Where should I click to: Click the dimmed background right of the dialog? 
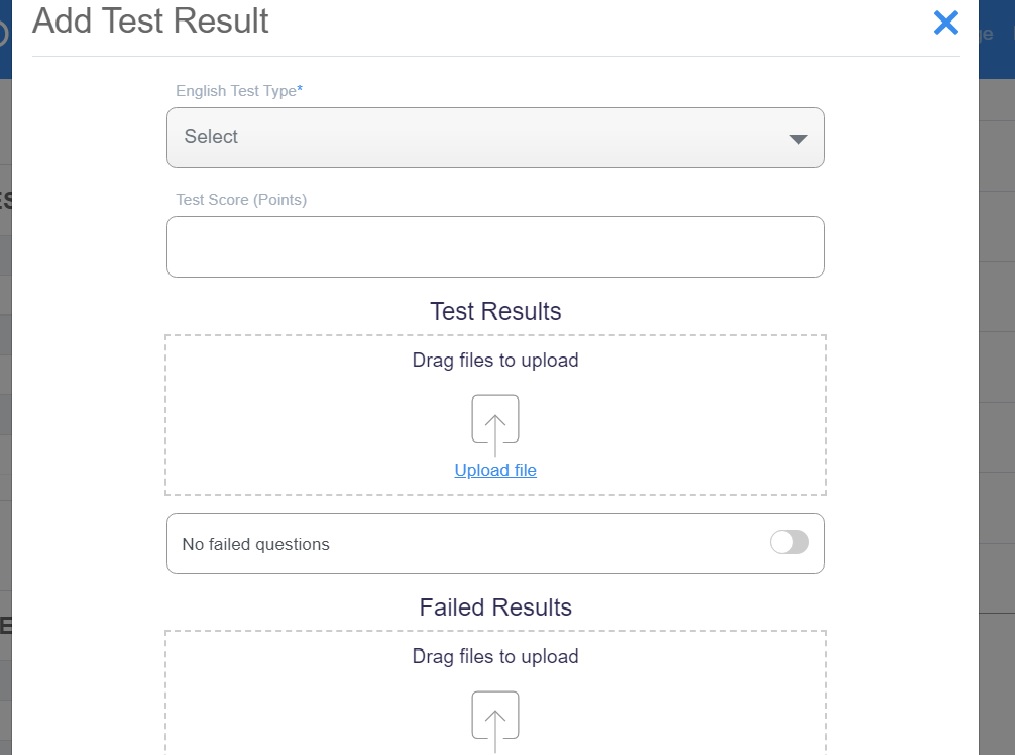coord(997,400)
